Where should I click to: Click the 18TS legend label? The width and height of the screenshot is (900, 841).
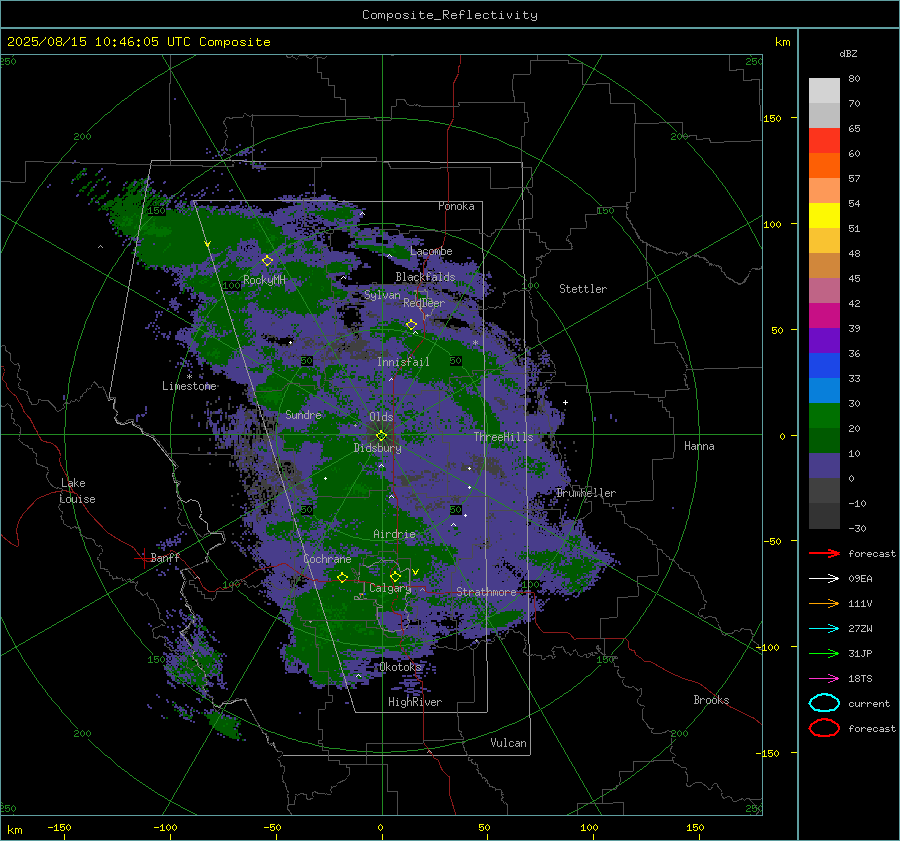click(860, 679)
